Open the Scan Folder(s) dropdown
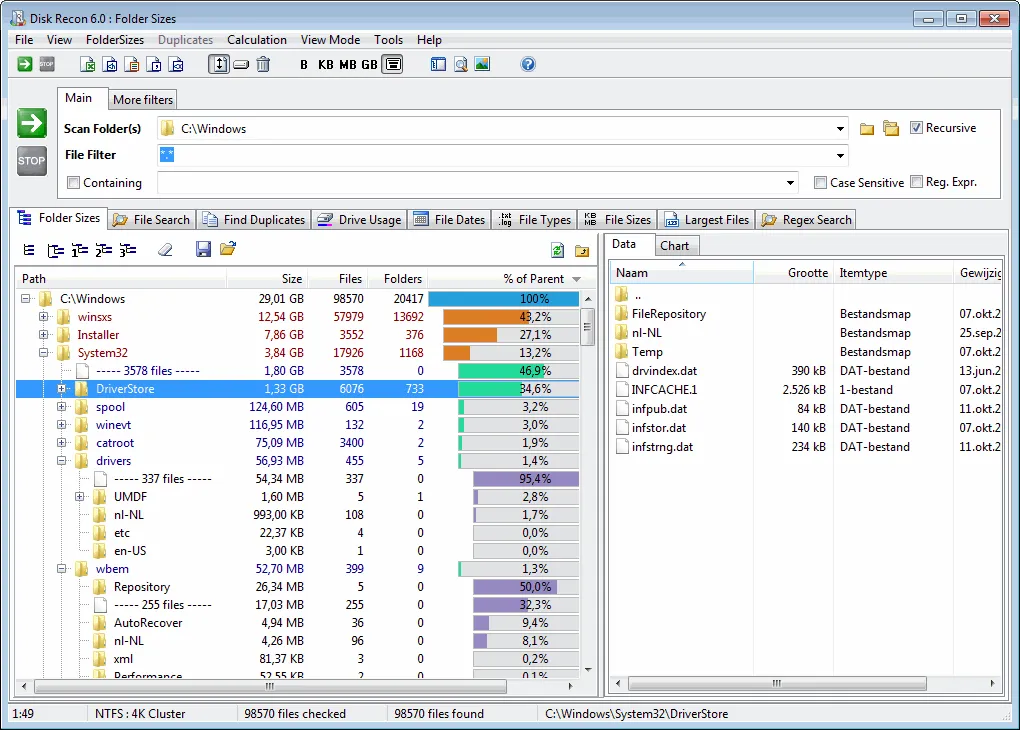Viewport: 1020px width, 730px height. coord(840,128)
